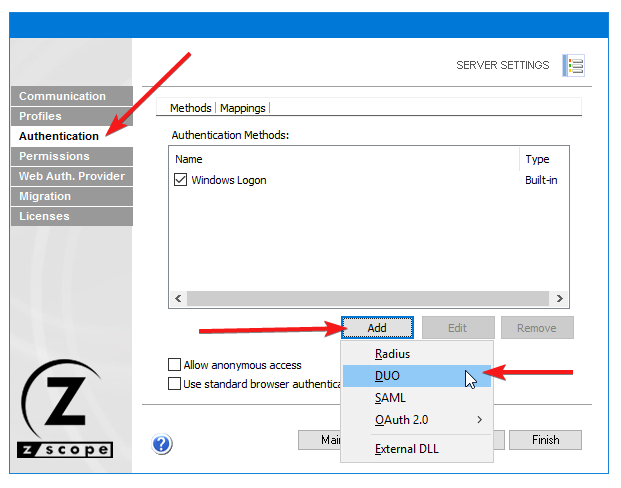Click the z/Scope logo
Viewport: 621px width, 488px height.
tap(65, 409)
